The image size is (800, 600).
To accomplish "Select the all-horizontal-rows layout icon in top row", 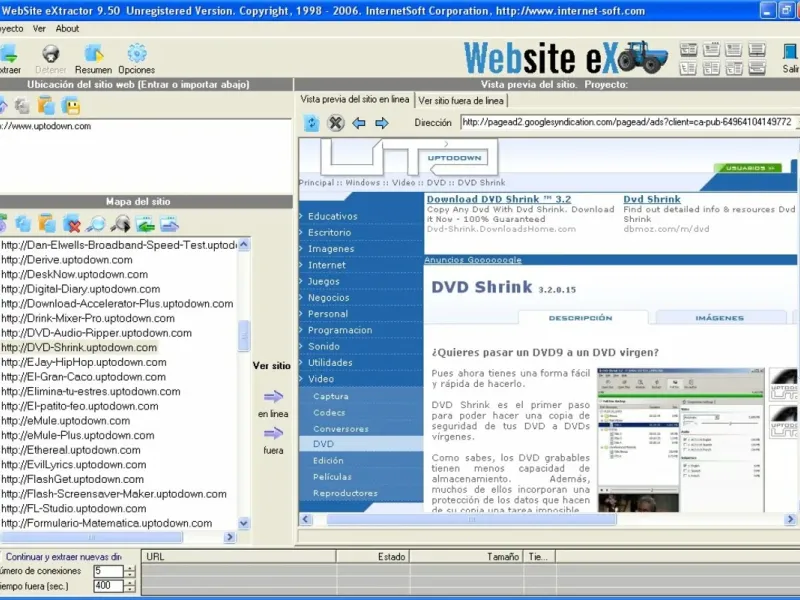I will [x=757, y=49].
